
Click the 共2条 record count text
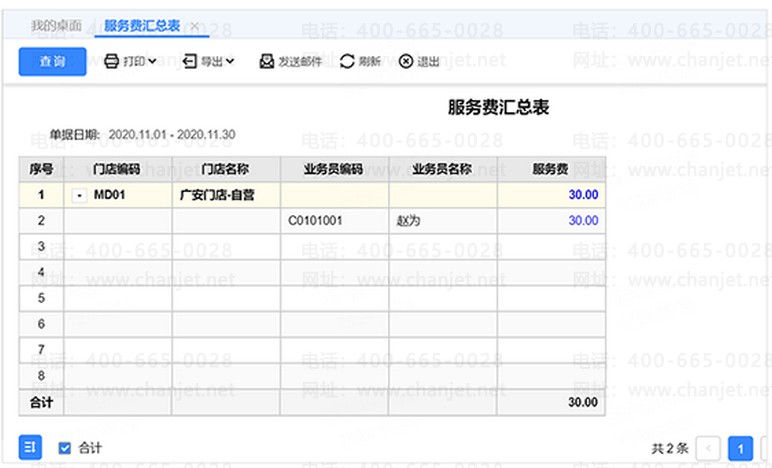(x=670, y=448)
